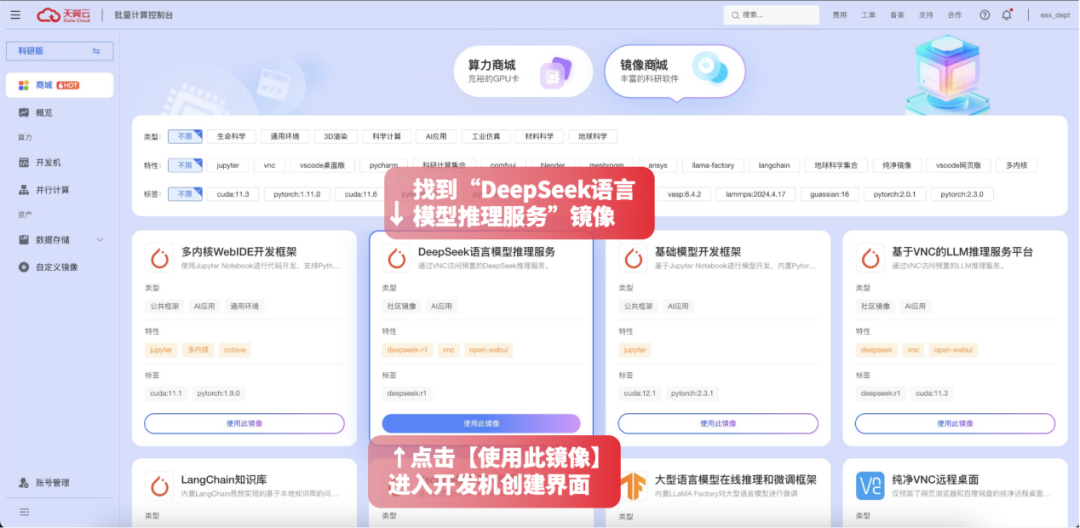The width and height of the screenshot is (1080, 528).
Task: Click the GPU chip icon in 算力商城
Action: click(x=555, y=71)
